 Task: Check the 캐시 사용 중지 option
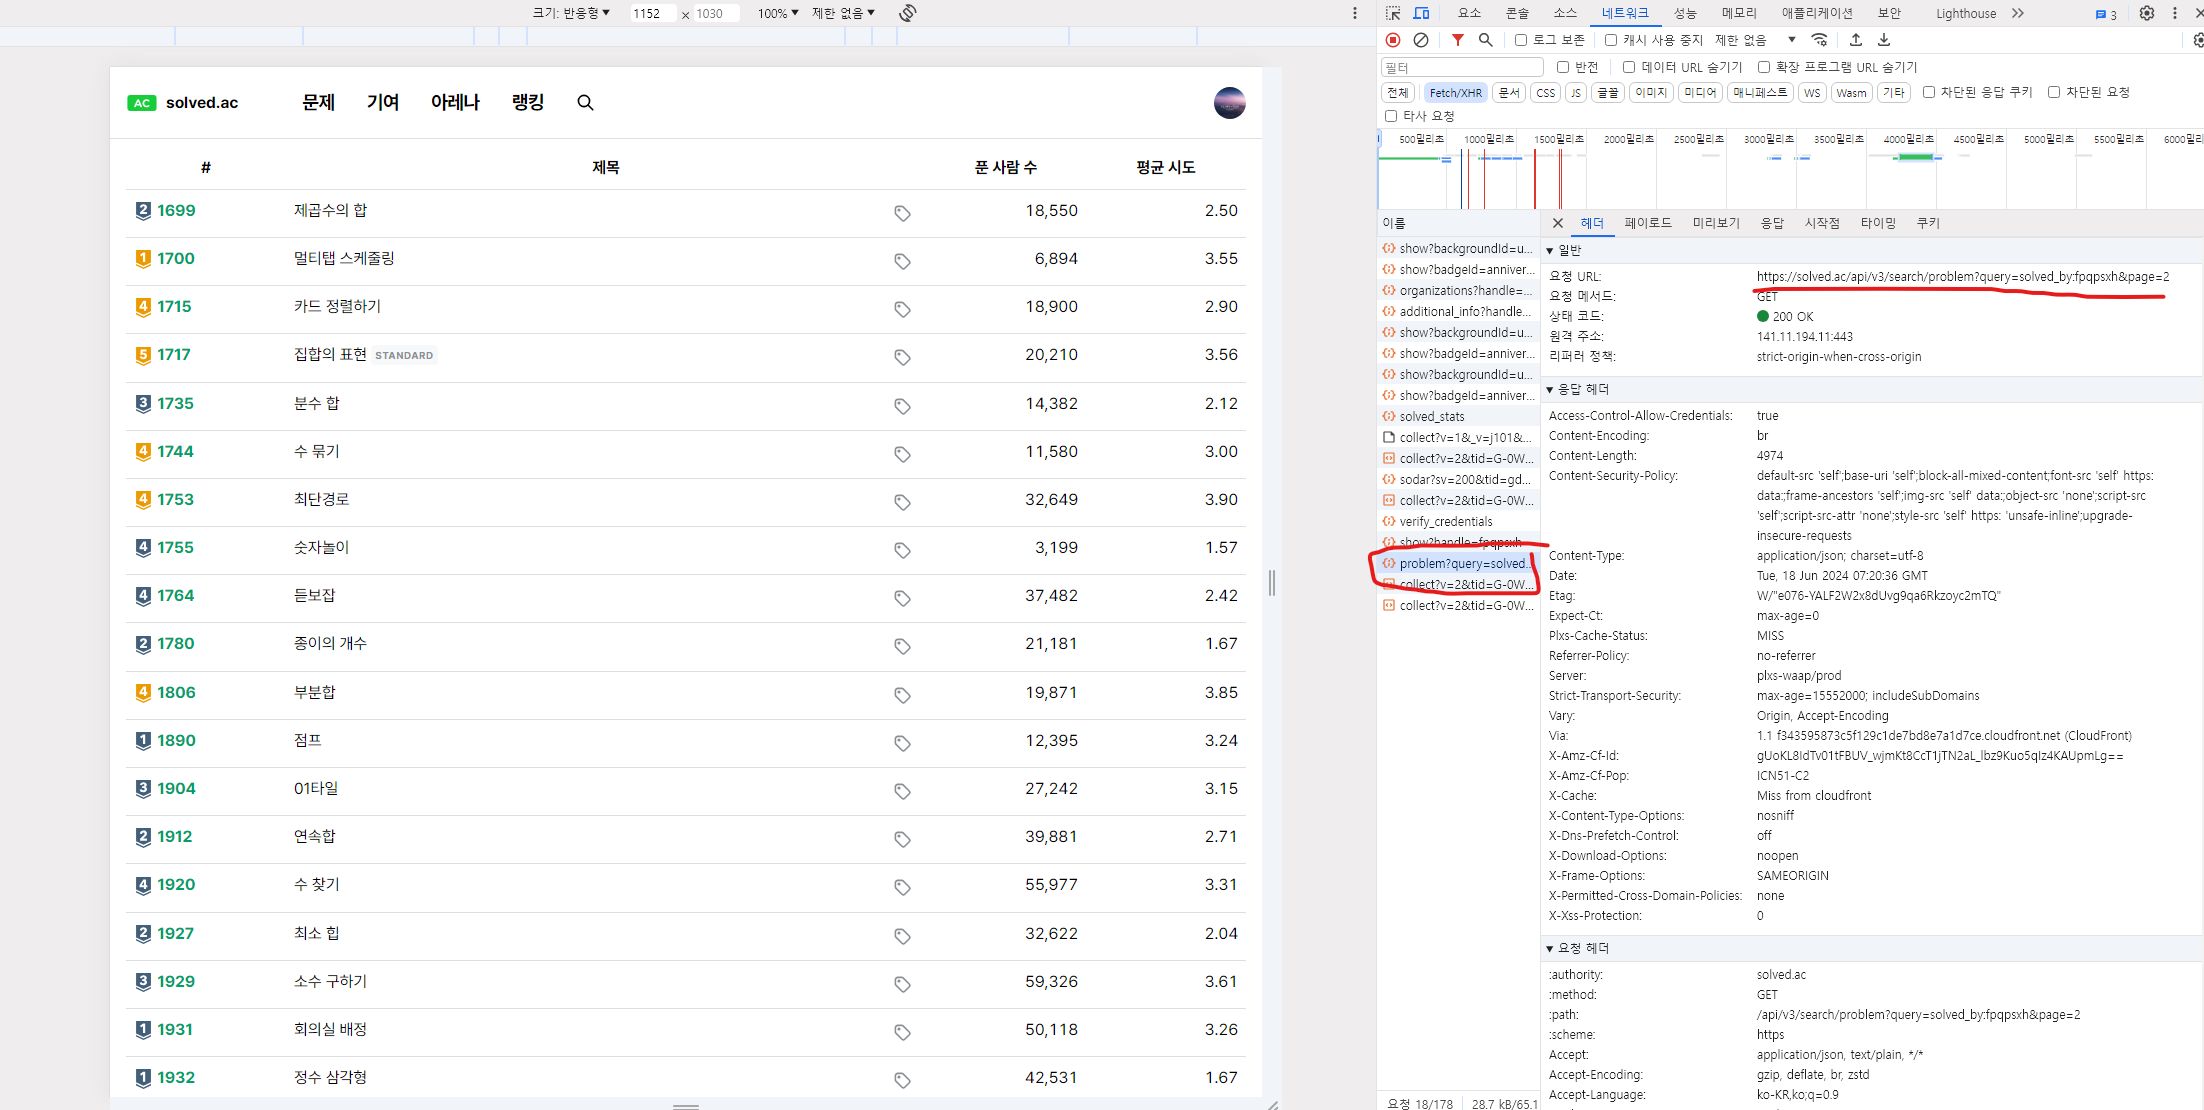tap(1611, 40)
